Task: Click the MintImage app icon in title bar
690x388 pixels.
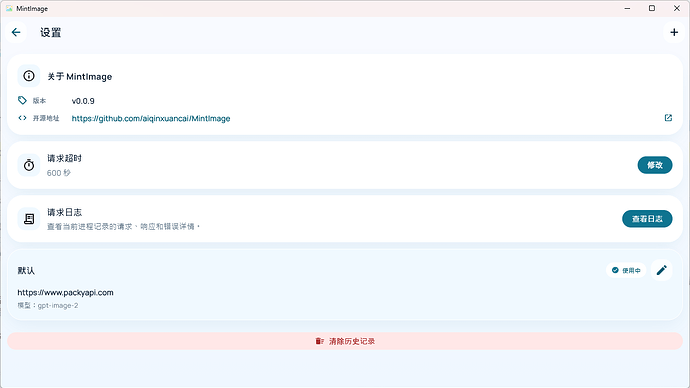Action: click(x=9, y=8)
